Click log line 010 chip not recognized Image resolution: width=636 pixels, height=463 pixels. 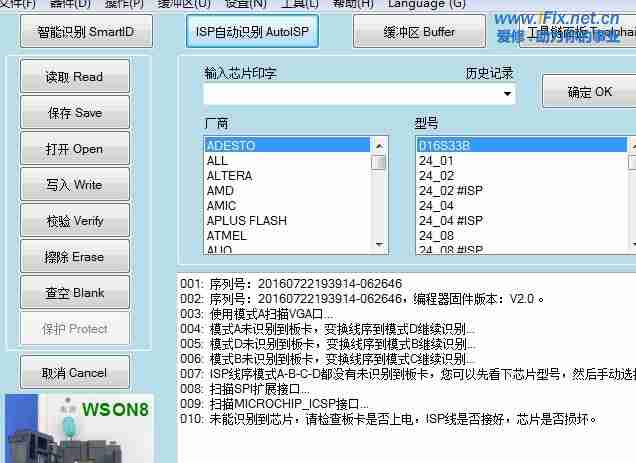click(389, 419)
